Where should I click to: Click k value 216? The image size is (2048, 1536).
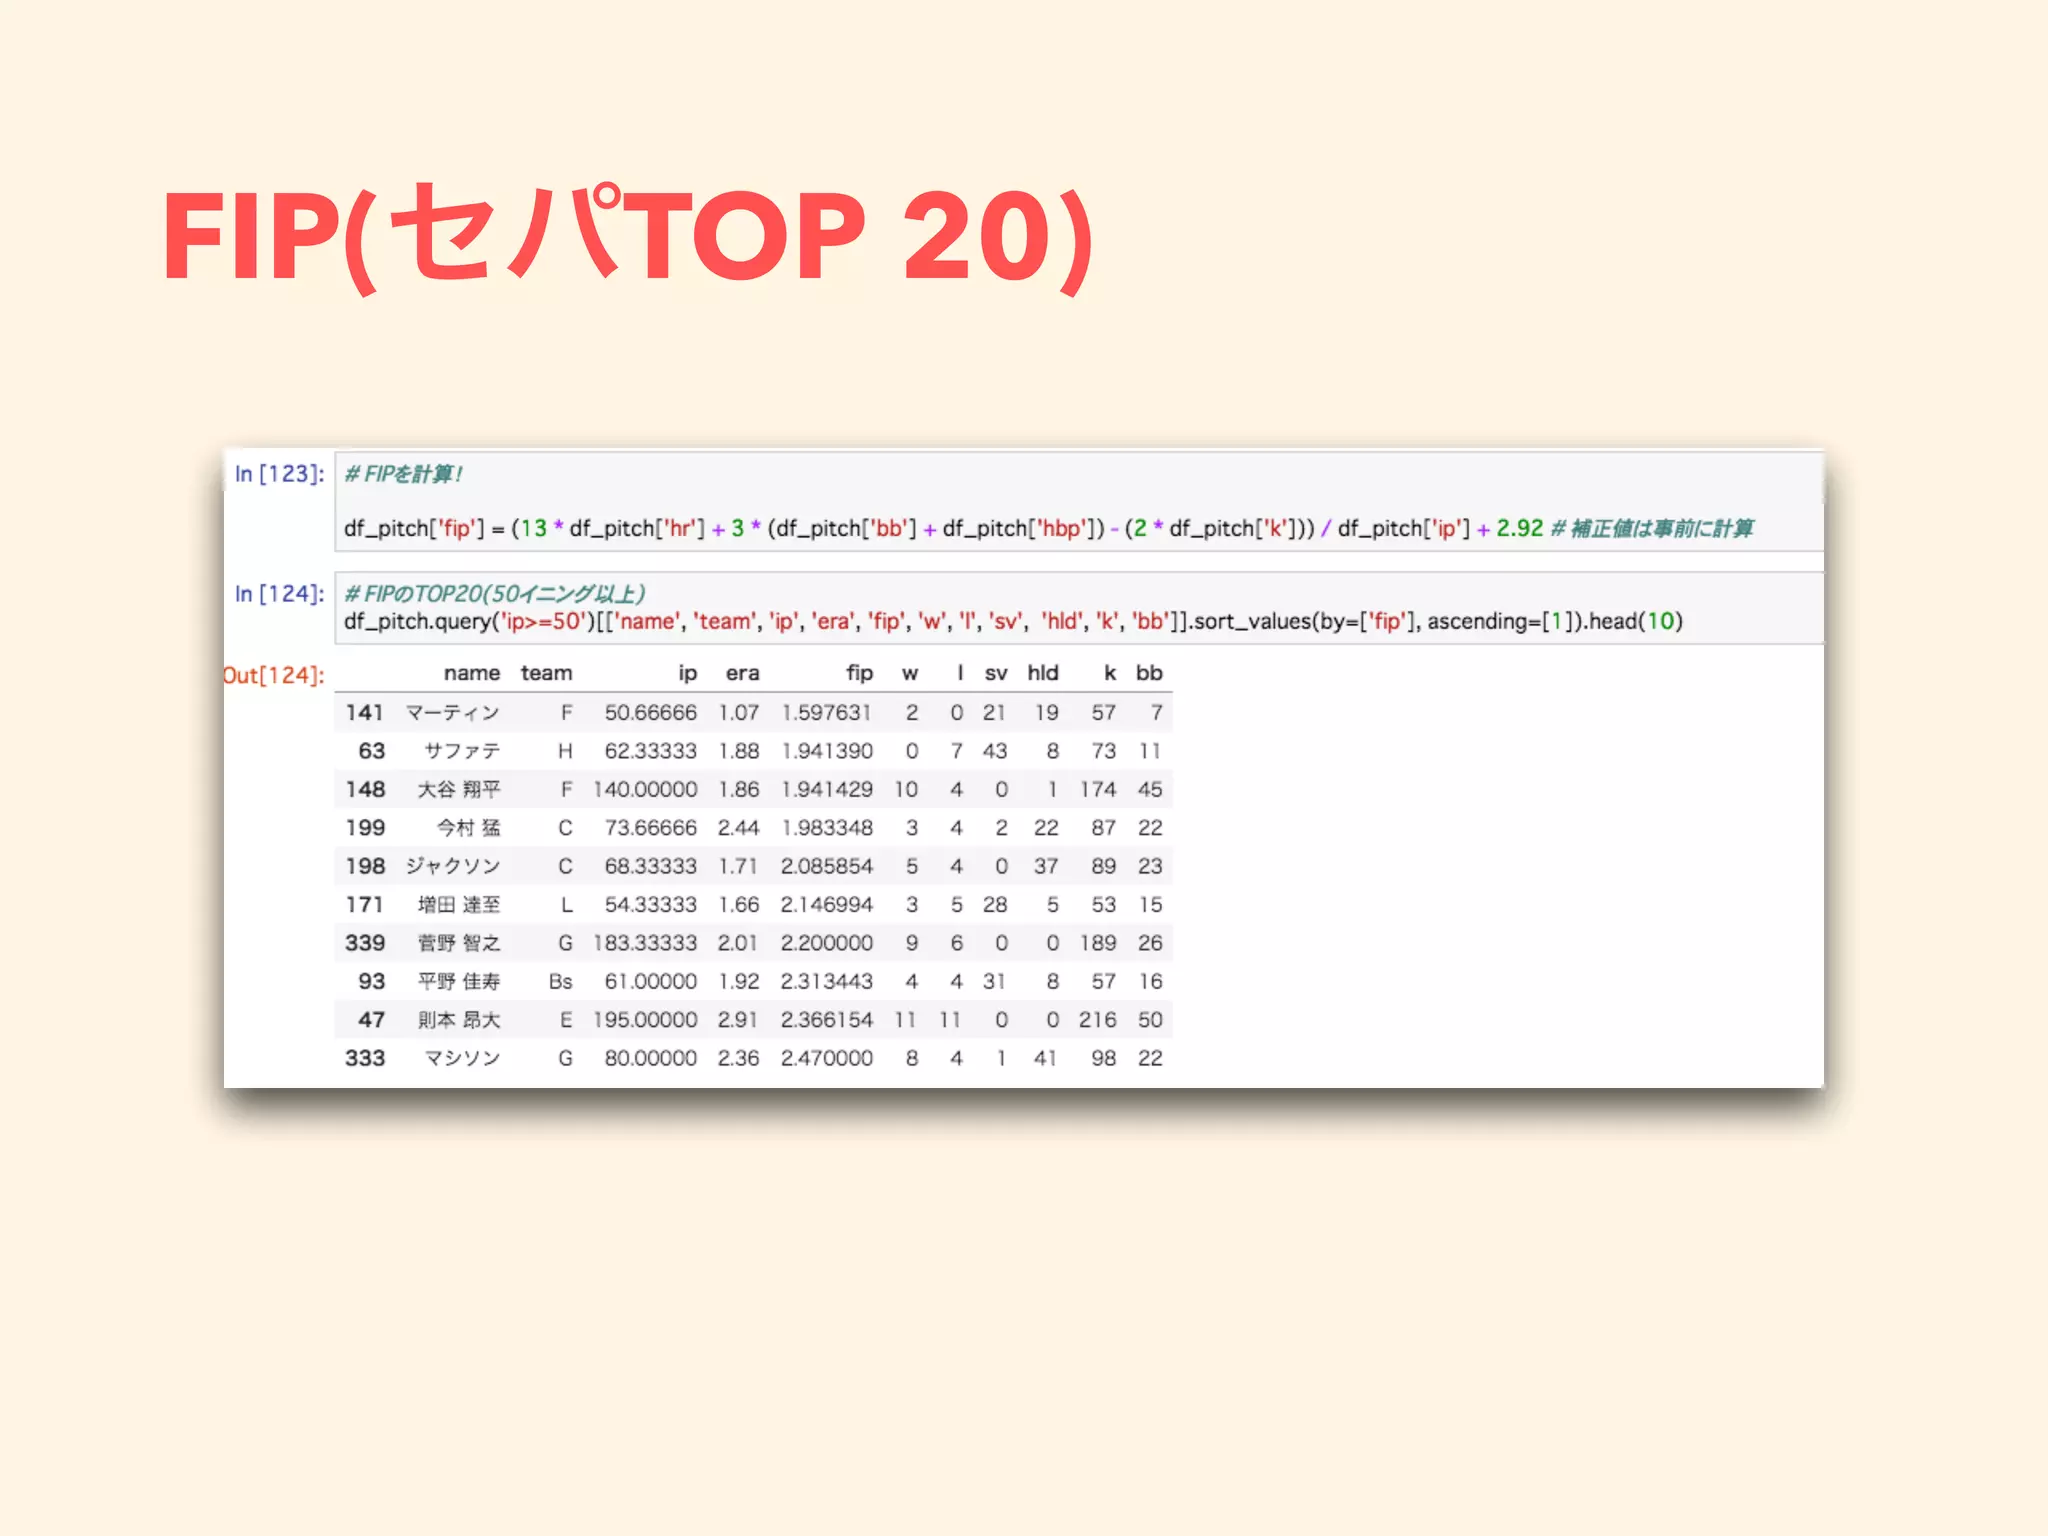pyautogui.click(x=1098, y=1020)
